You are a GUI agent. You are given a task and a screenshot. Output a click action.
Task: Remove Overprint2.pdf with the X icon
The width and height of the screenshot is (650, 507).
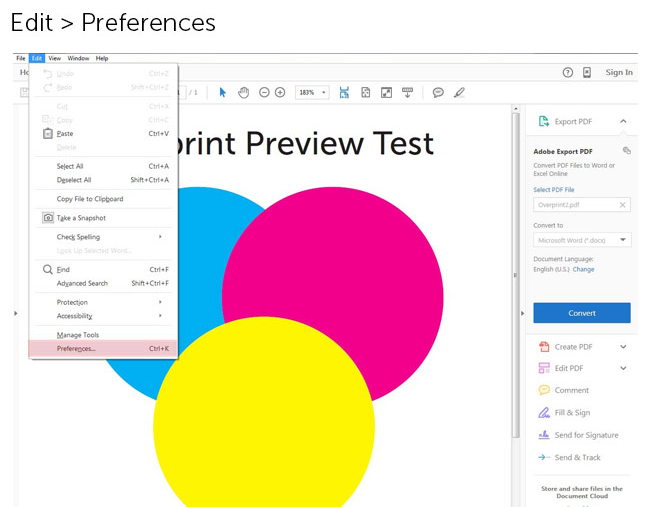coord(622,205)
